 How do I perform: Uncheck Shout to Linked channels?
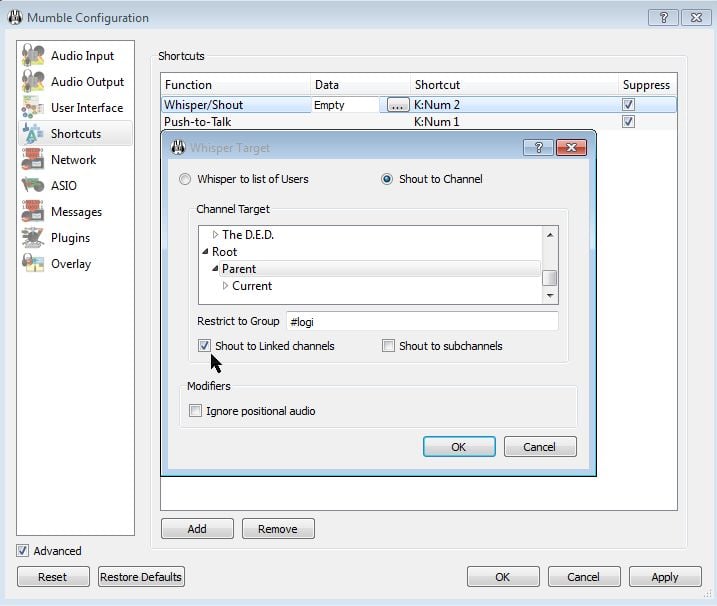tap(204, 346)
